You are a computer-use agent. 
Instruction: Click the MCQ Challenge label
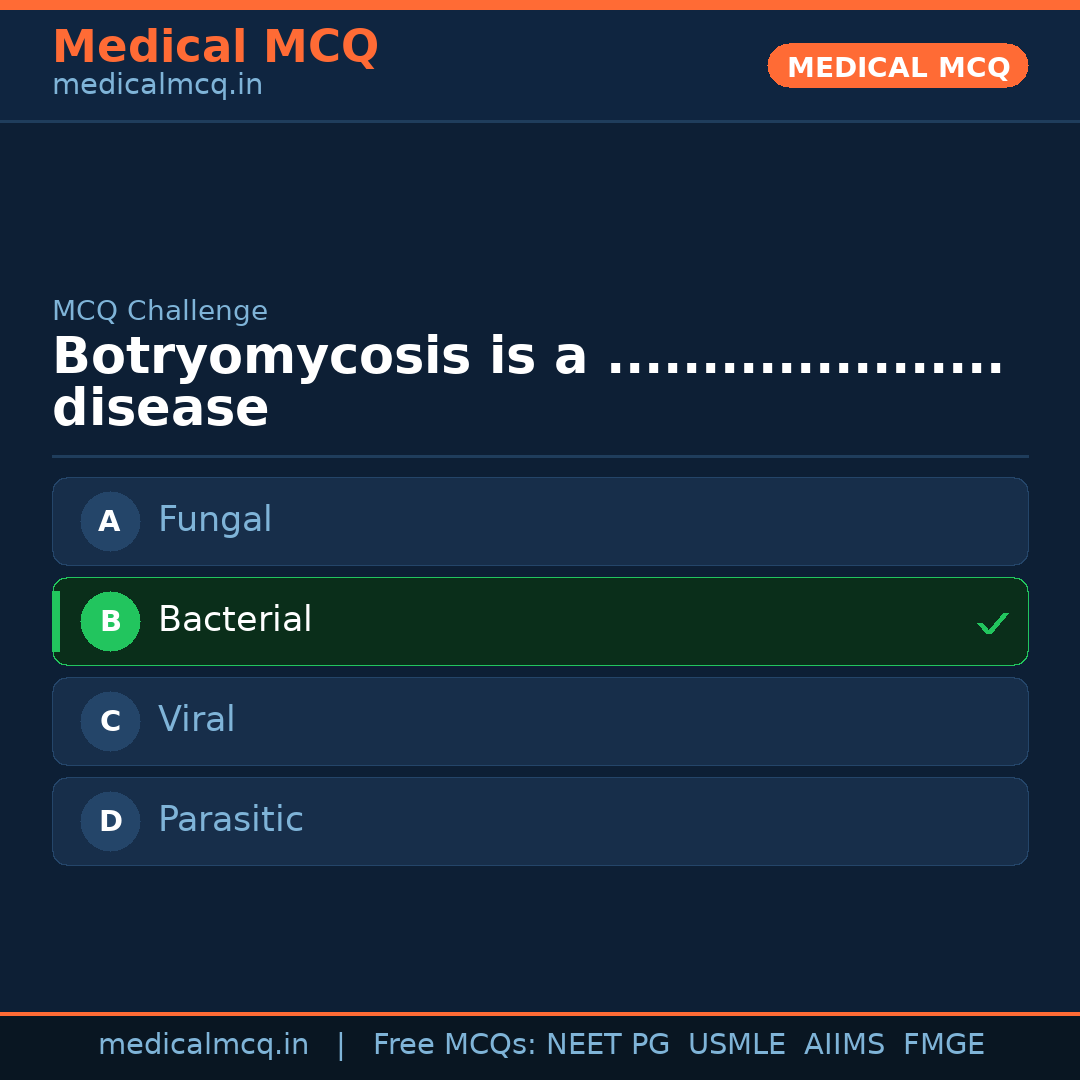pos(160,311)
